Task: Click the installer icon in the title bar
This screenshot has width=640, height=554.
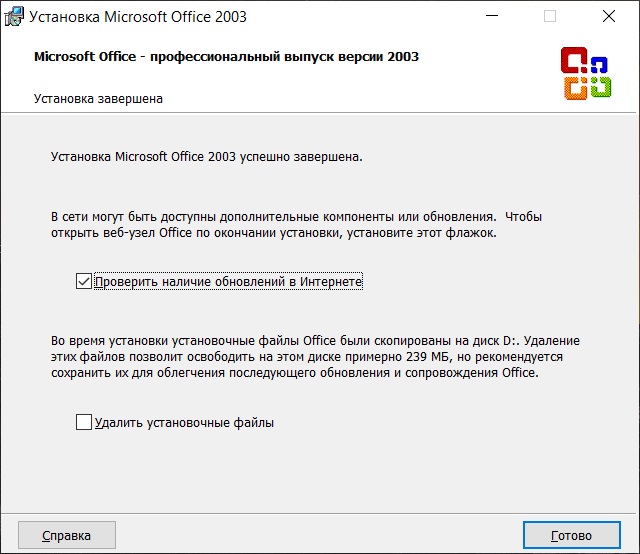Action: [14, 17]
